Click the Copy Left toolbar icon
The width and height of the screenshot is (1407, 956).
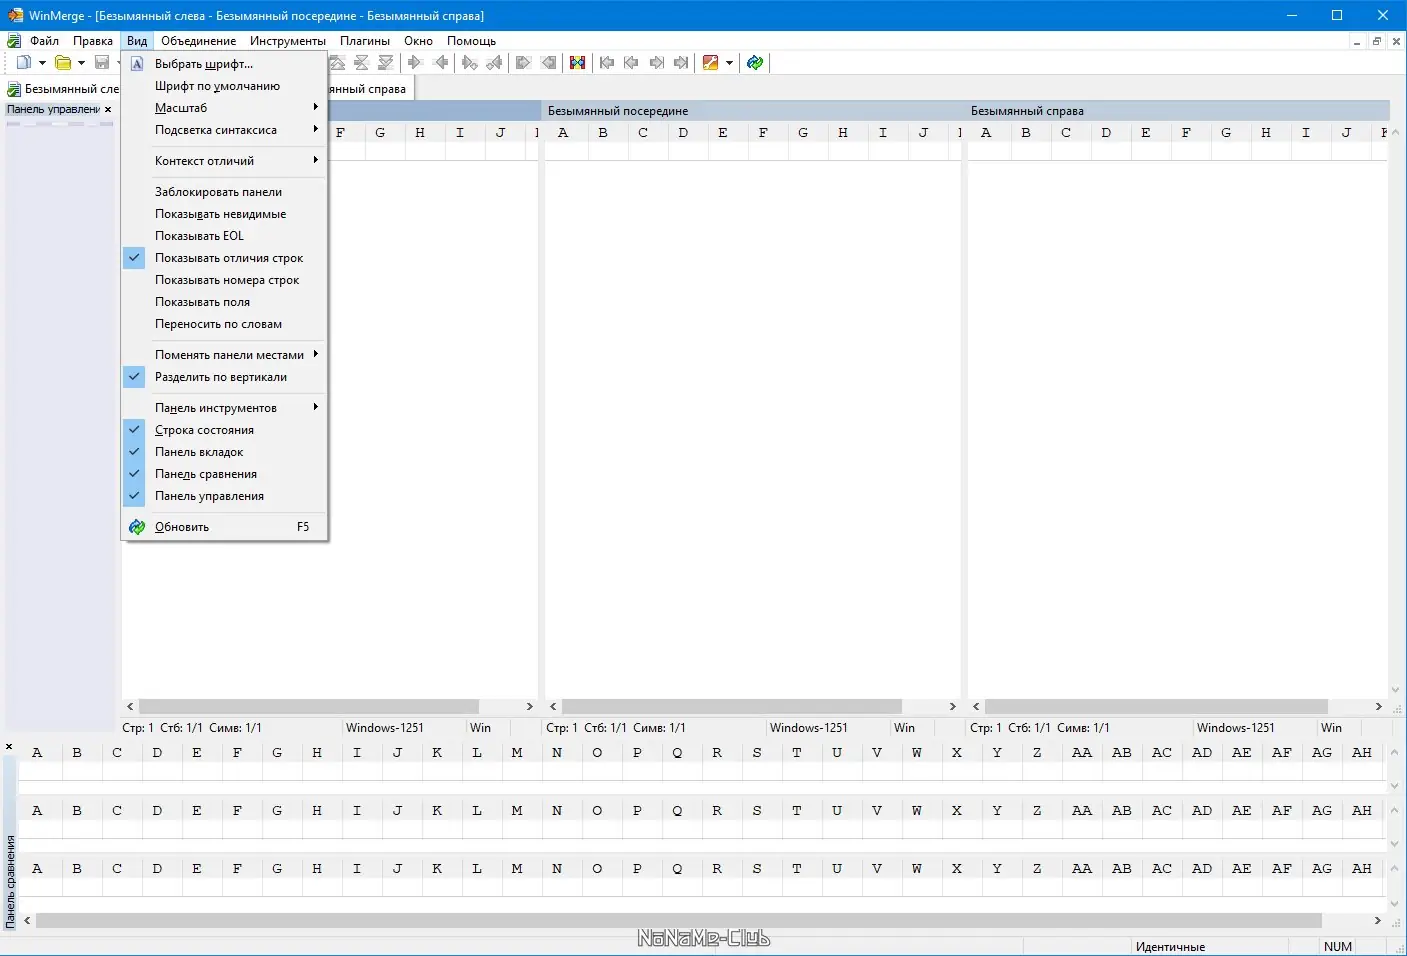click(441, 63)
